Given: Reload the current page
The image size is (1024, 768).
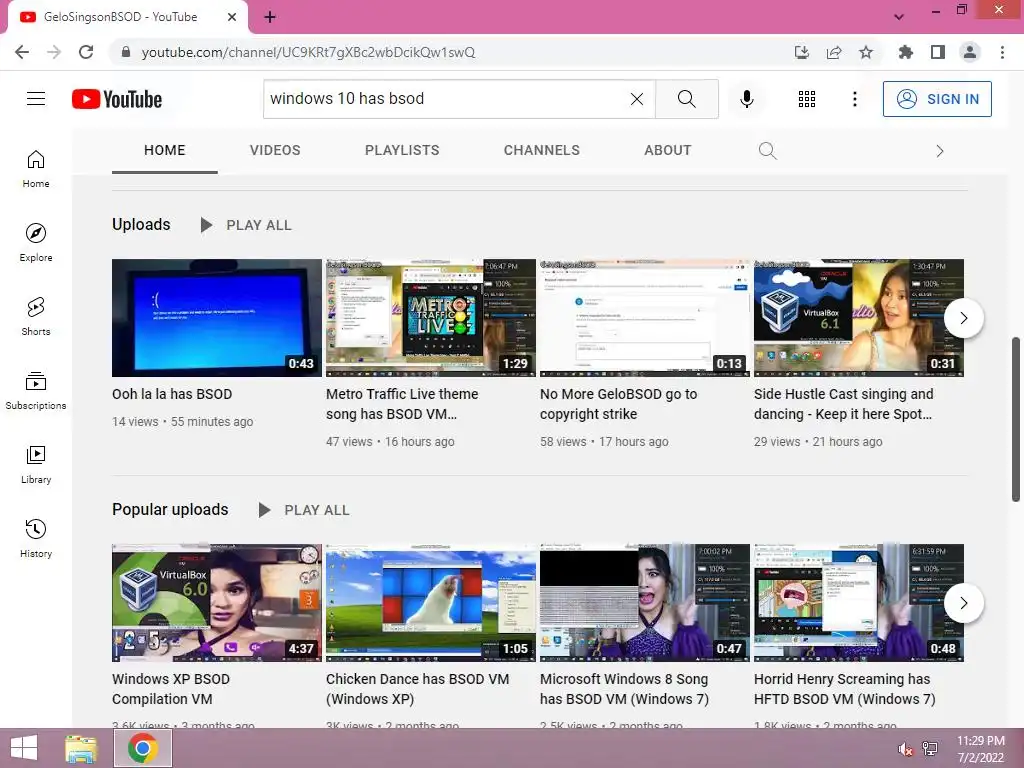Looking at the screenshot, I should (x=86, y=52).
